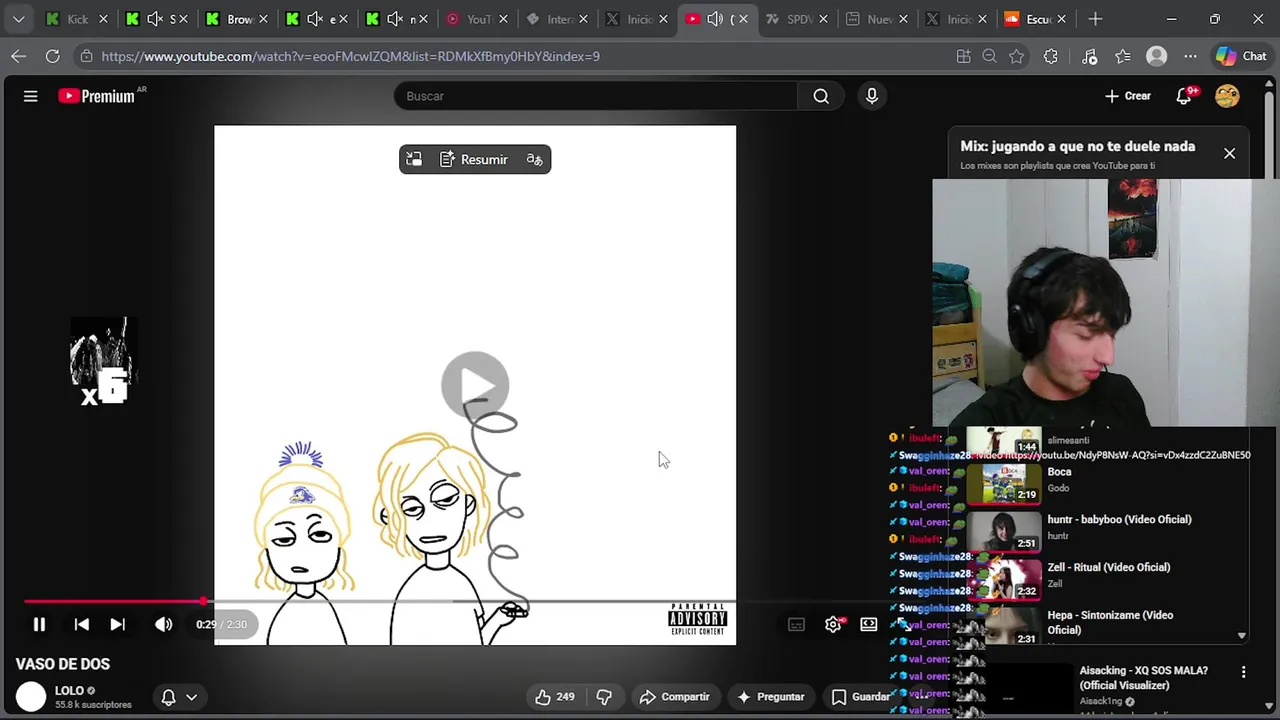Open more options for Aisacking video

click(x=1243, y=672)
